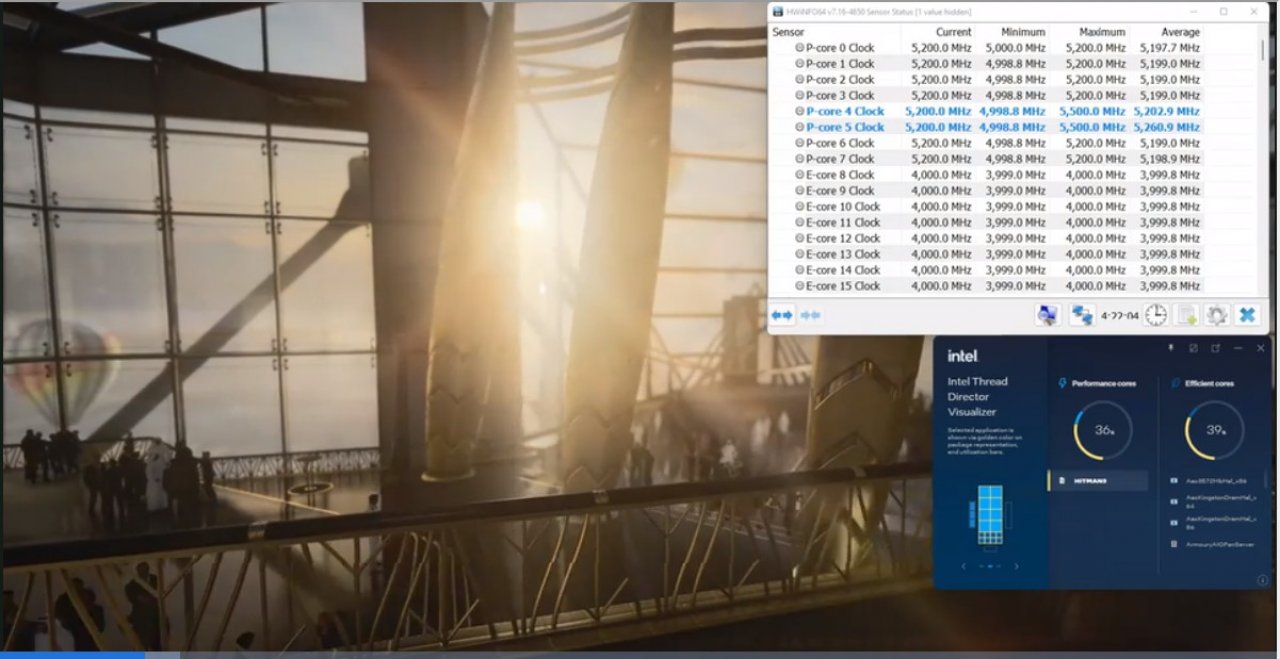The height and width of the screenshot is (659, 1280).
Task: Go to next page in Thread Director
Action: tap(1017, 566)
